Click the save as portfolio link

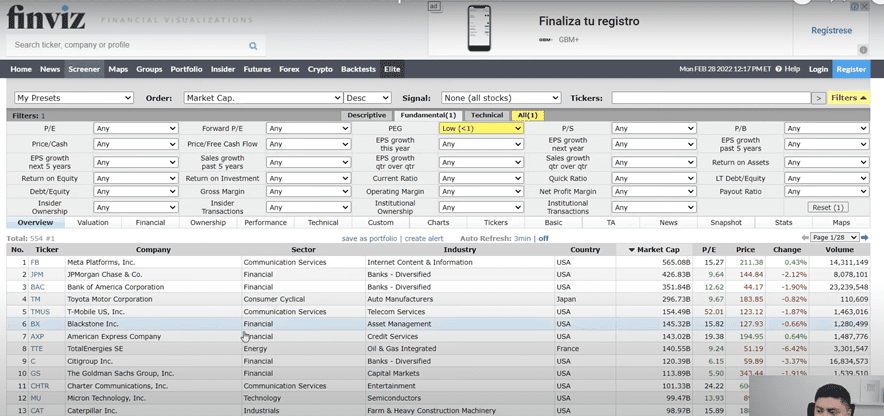[x=369, y=239]
